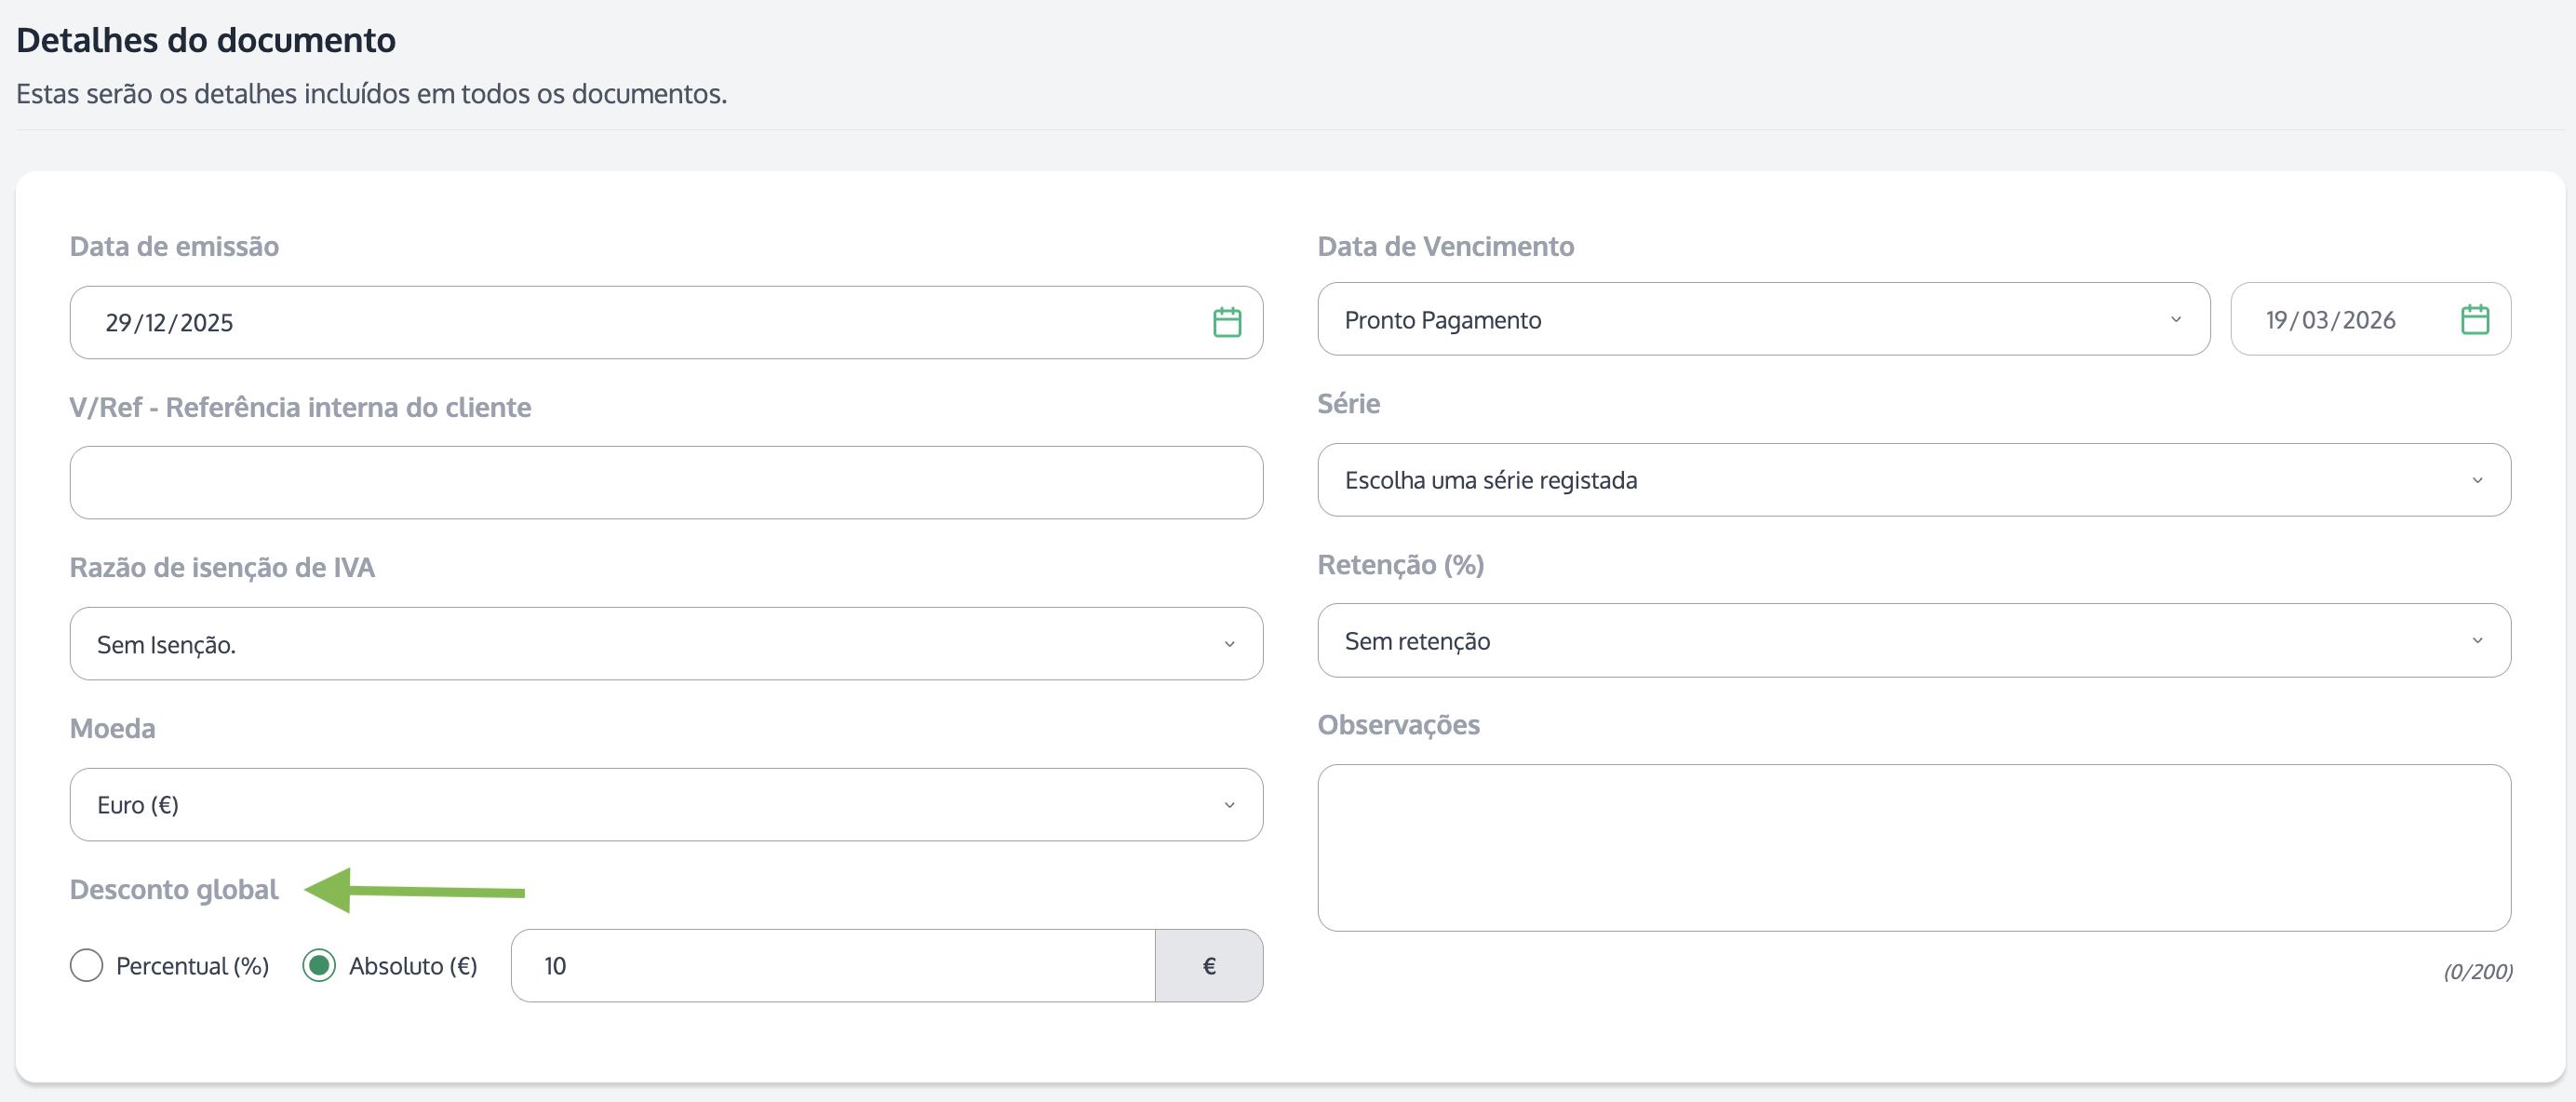Open the issue date calendar picker icon
The height and width of the screenshot is (1102, 2576).
[x=1226, y=322]
